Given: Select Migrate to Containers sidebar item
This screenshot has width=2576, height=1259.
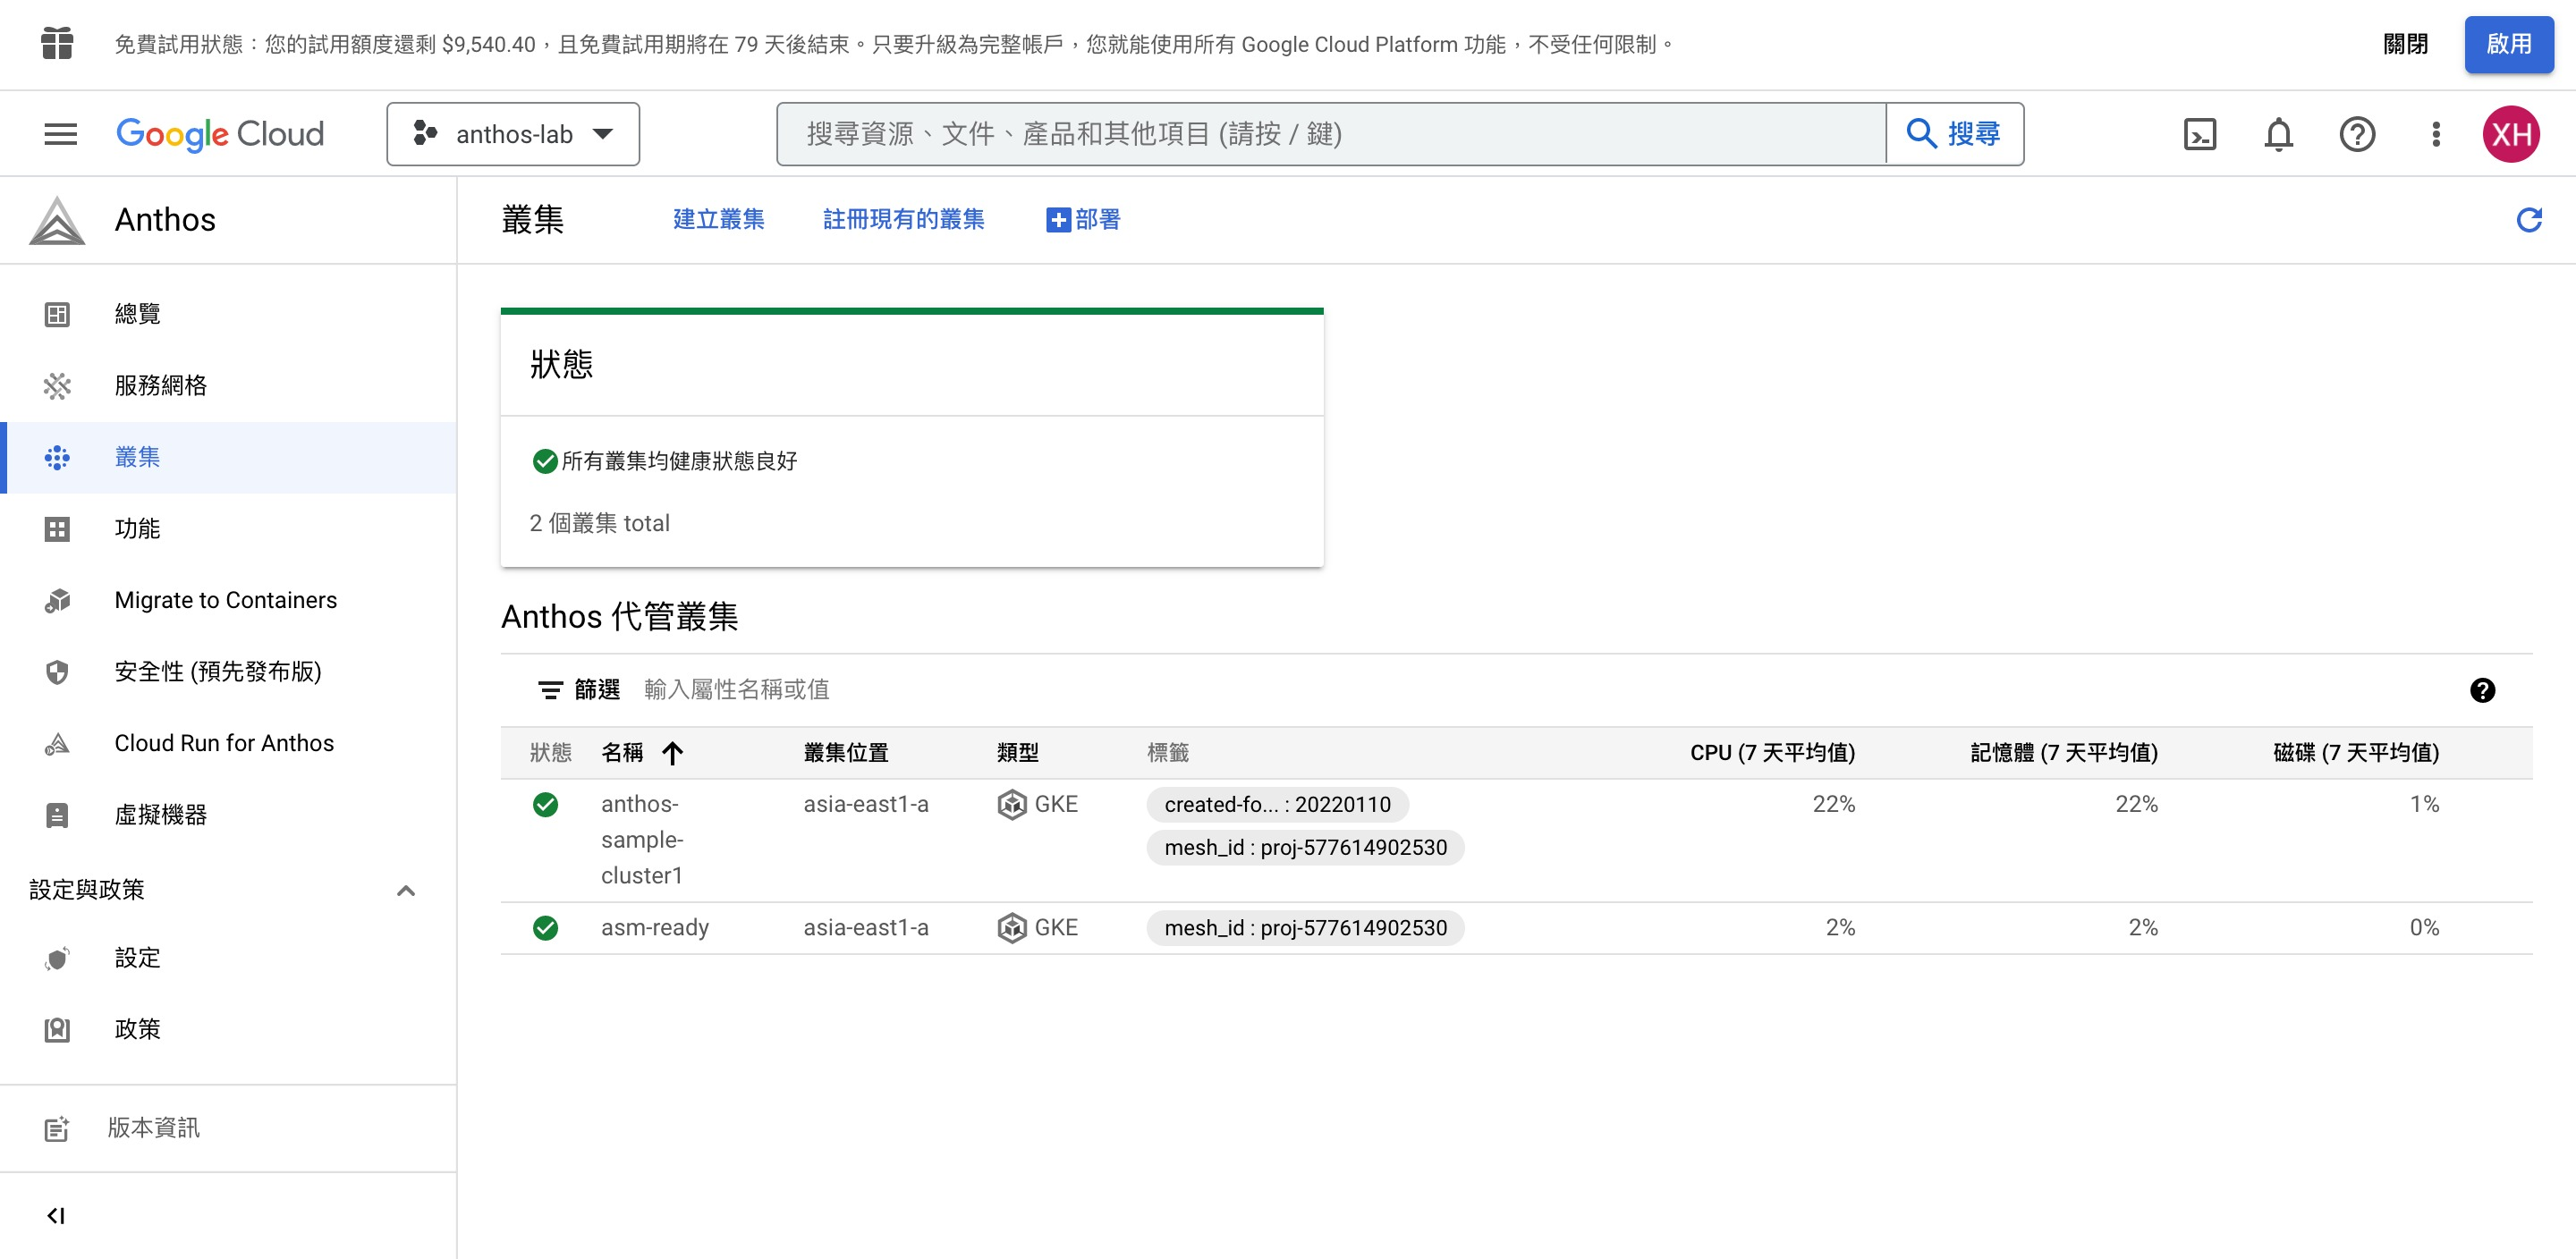Looking at the screenshot, I should click(x=225, y=600).
